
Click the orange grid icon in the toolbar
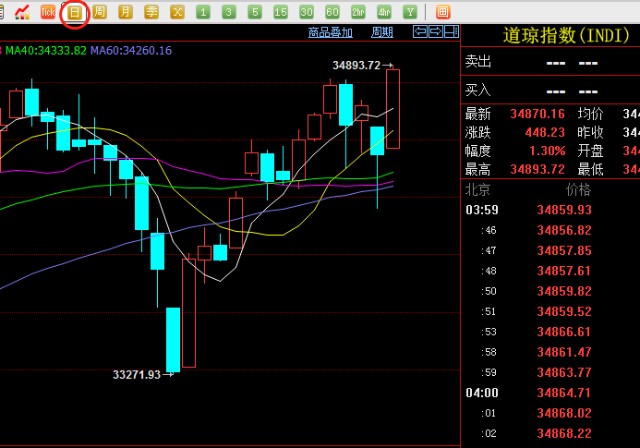click(x=443, y=12)
